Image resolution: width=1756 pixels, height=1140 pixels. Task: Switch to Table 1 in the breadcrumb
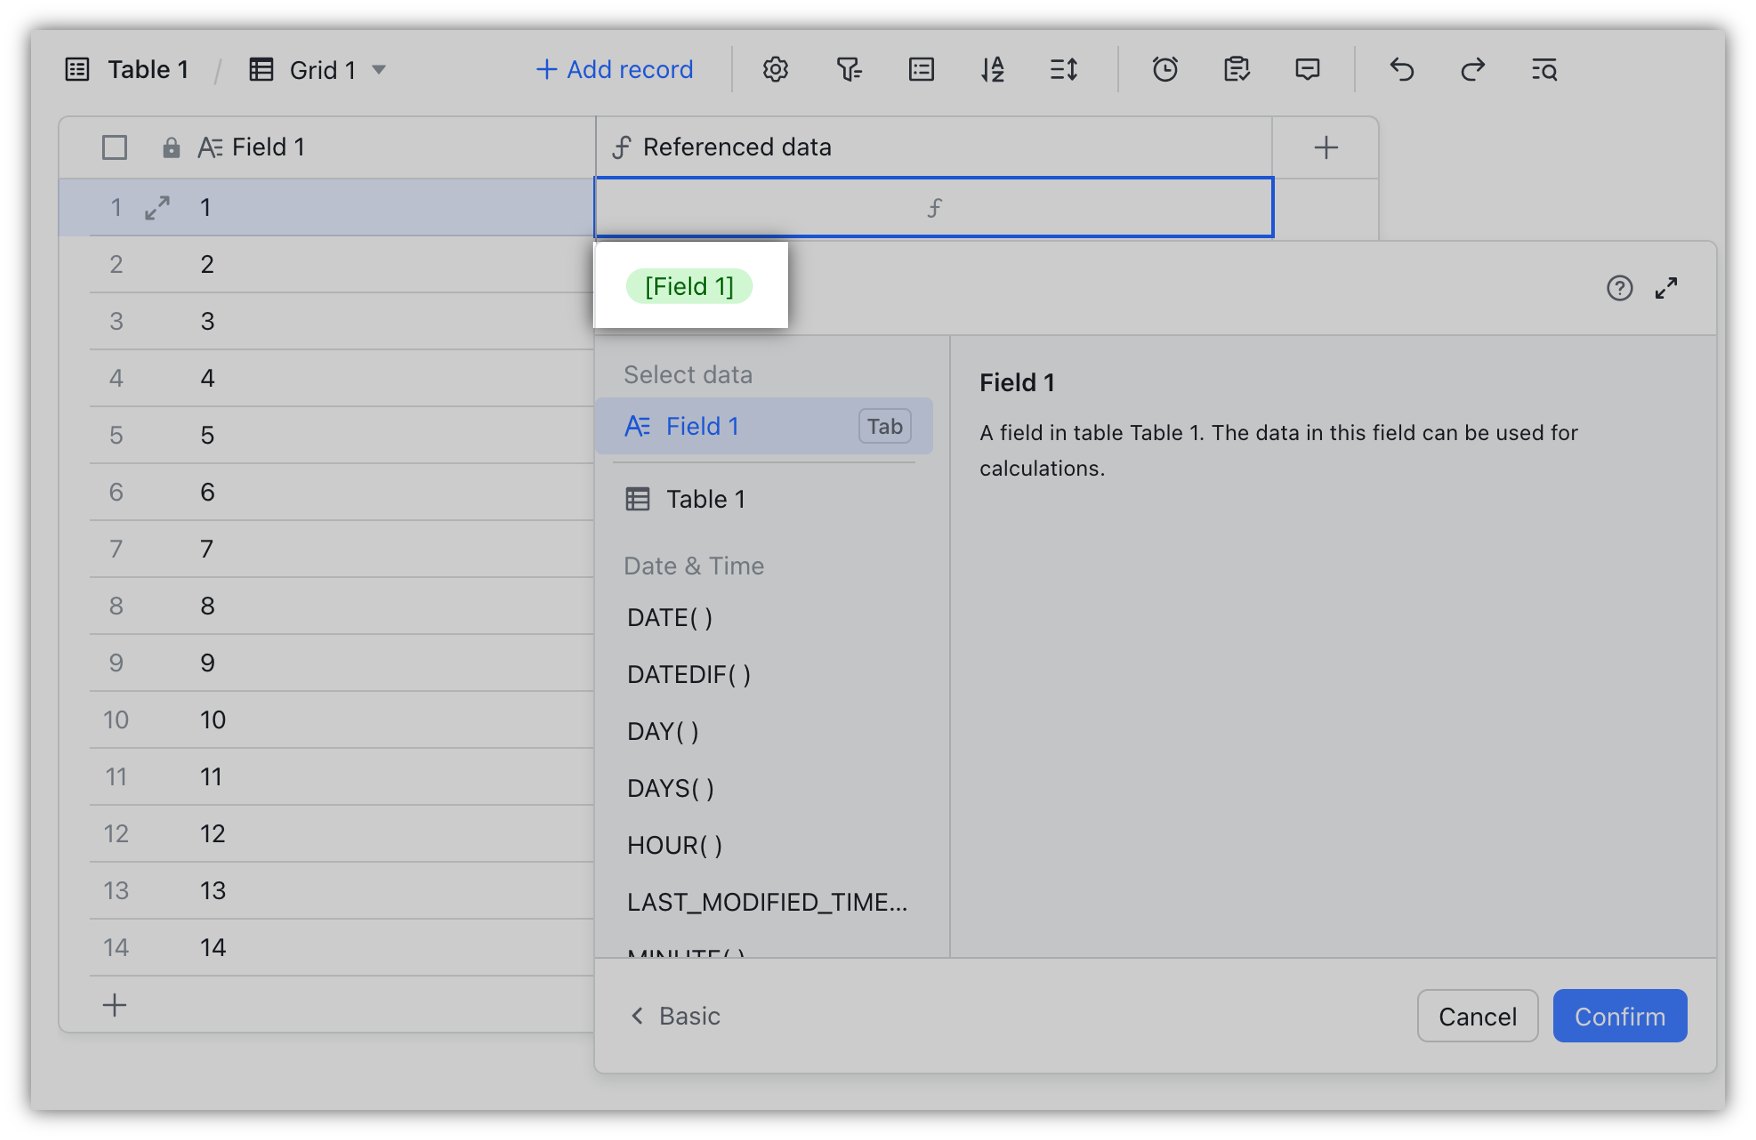click(148, 69)
